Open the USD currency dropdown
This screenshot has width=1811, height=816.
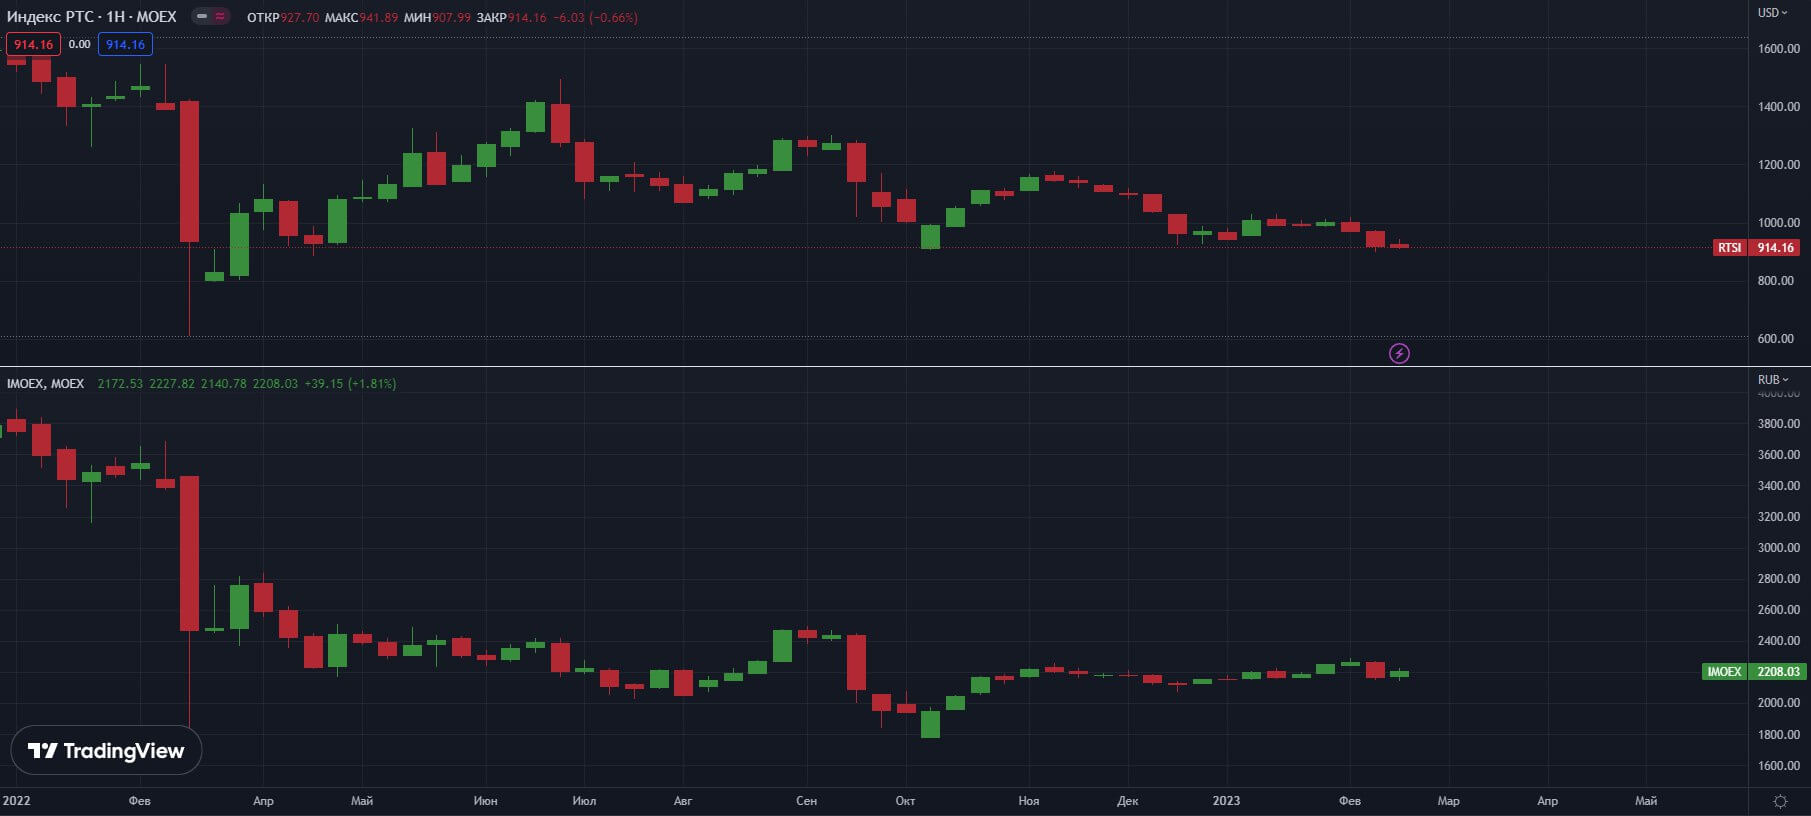coord(1773,13)
